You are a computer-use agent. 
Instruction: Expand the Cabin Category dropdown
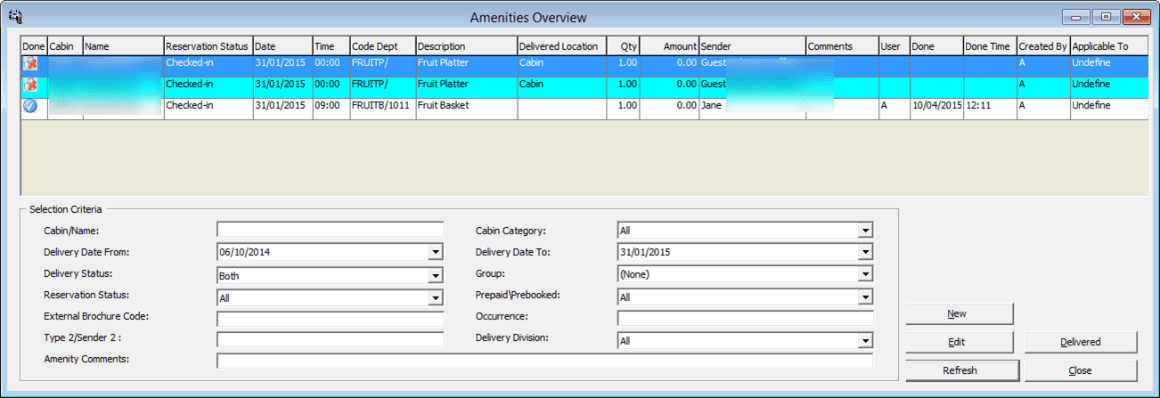865,231
